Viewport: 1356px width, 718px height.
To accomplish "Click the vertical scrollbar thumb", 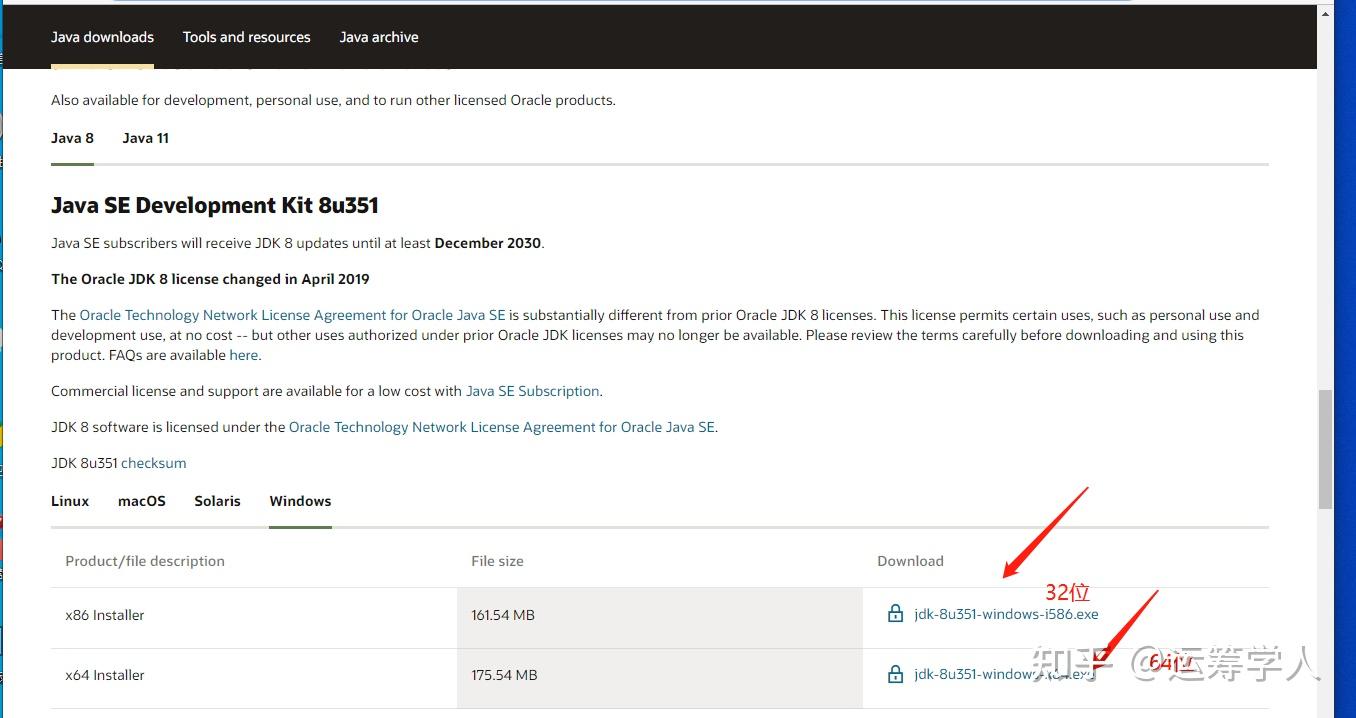I will pyautogui.click(x=1326, y=448).
